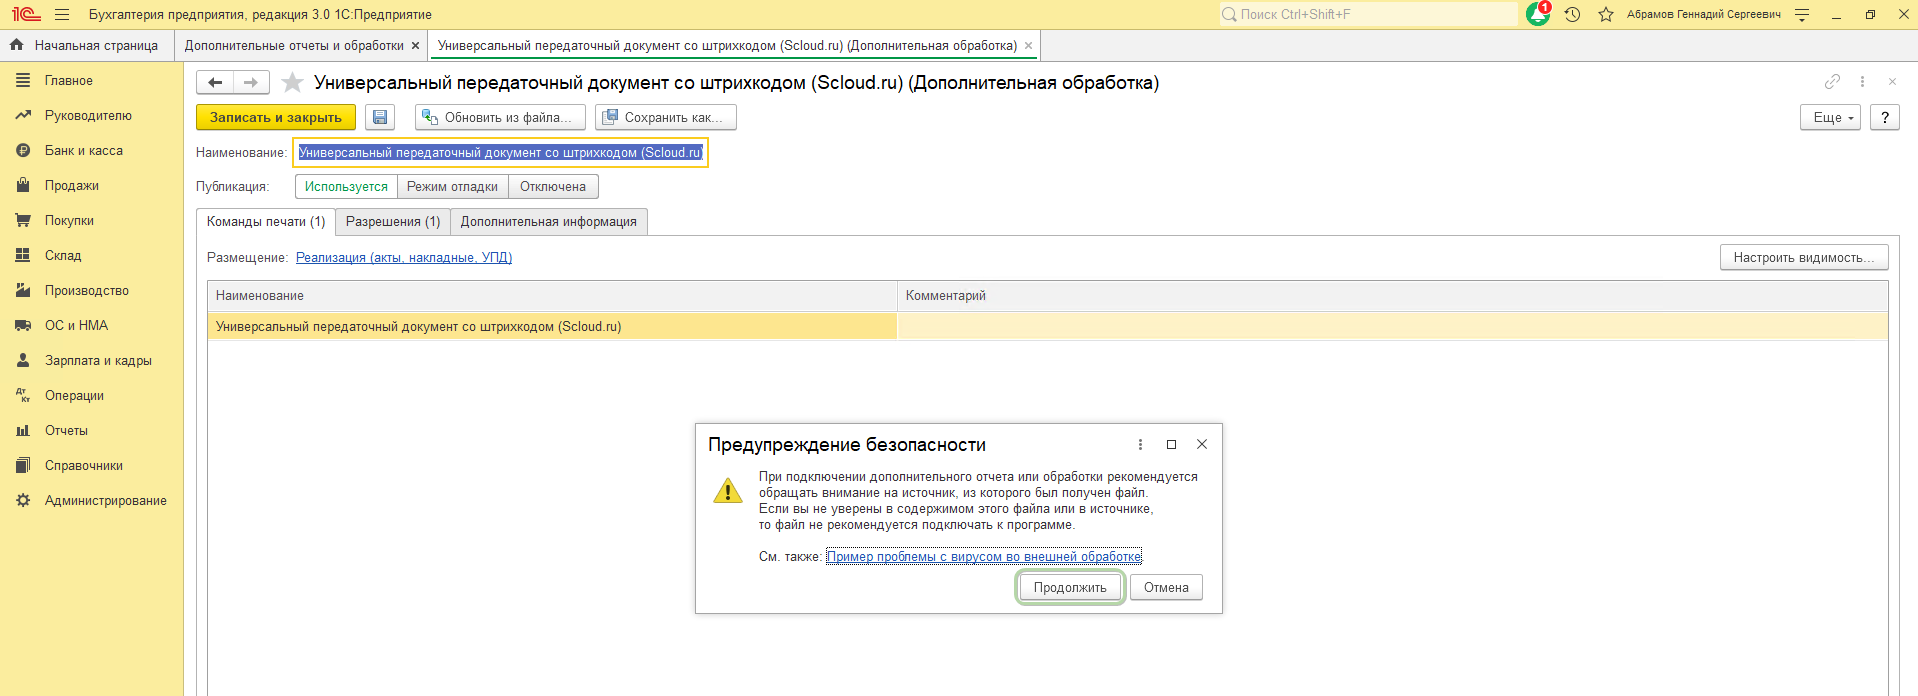
Task: Click Настроить видимость button
Action: (x=1804, y=258)
